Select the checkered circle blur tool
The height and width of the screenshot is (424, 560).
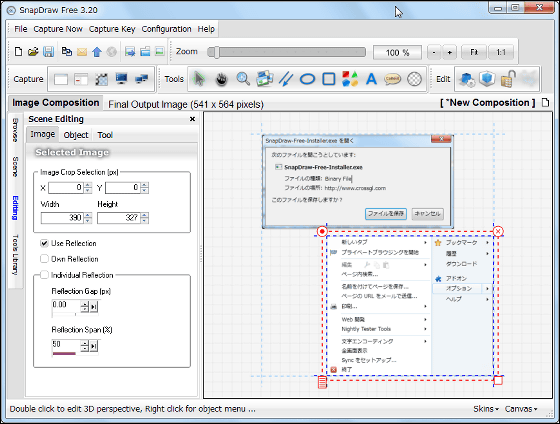[415, 79]
